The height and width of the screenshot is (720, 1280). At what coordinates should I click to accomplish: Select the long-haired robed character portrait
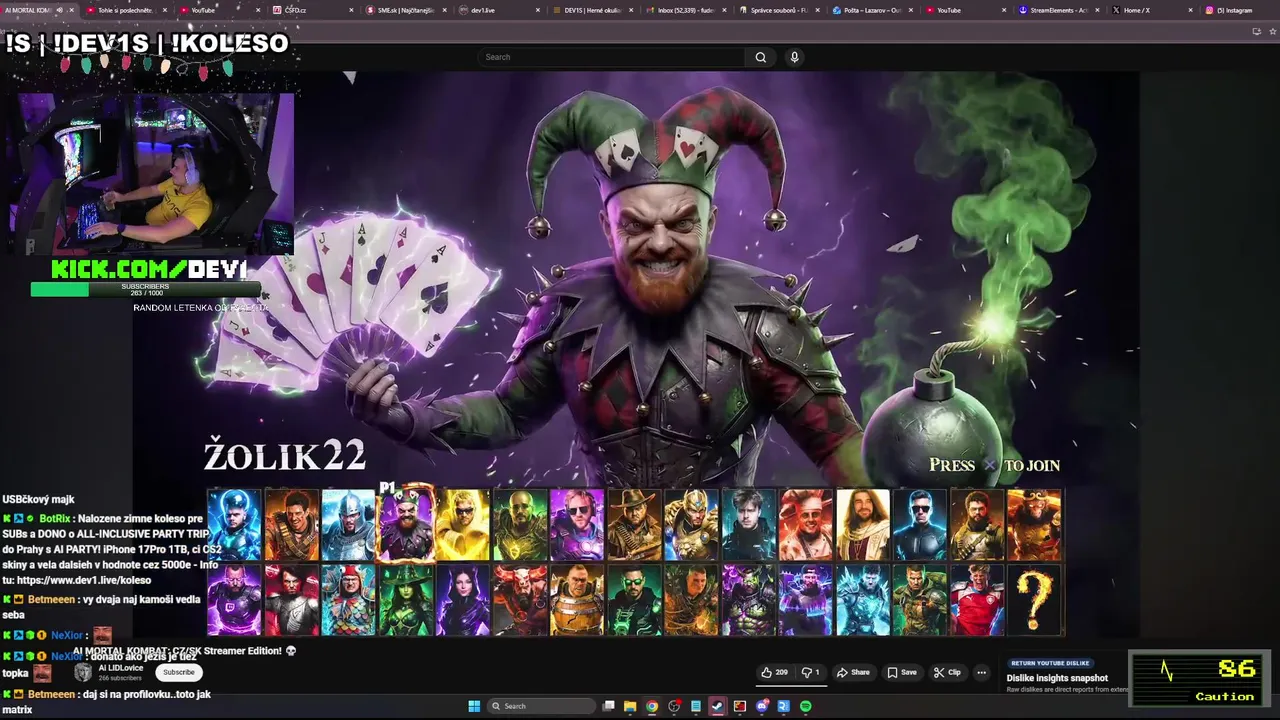coord(863,524)
